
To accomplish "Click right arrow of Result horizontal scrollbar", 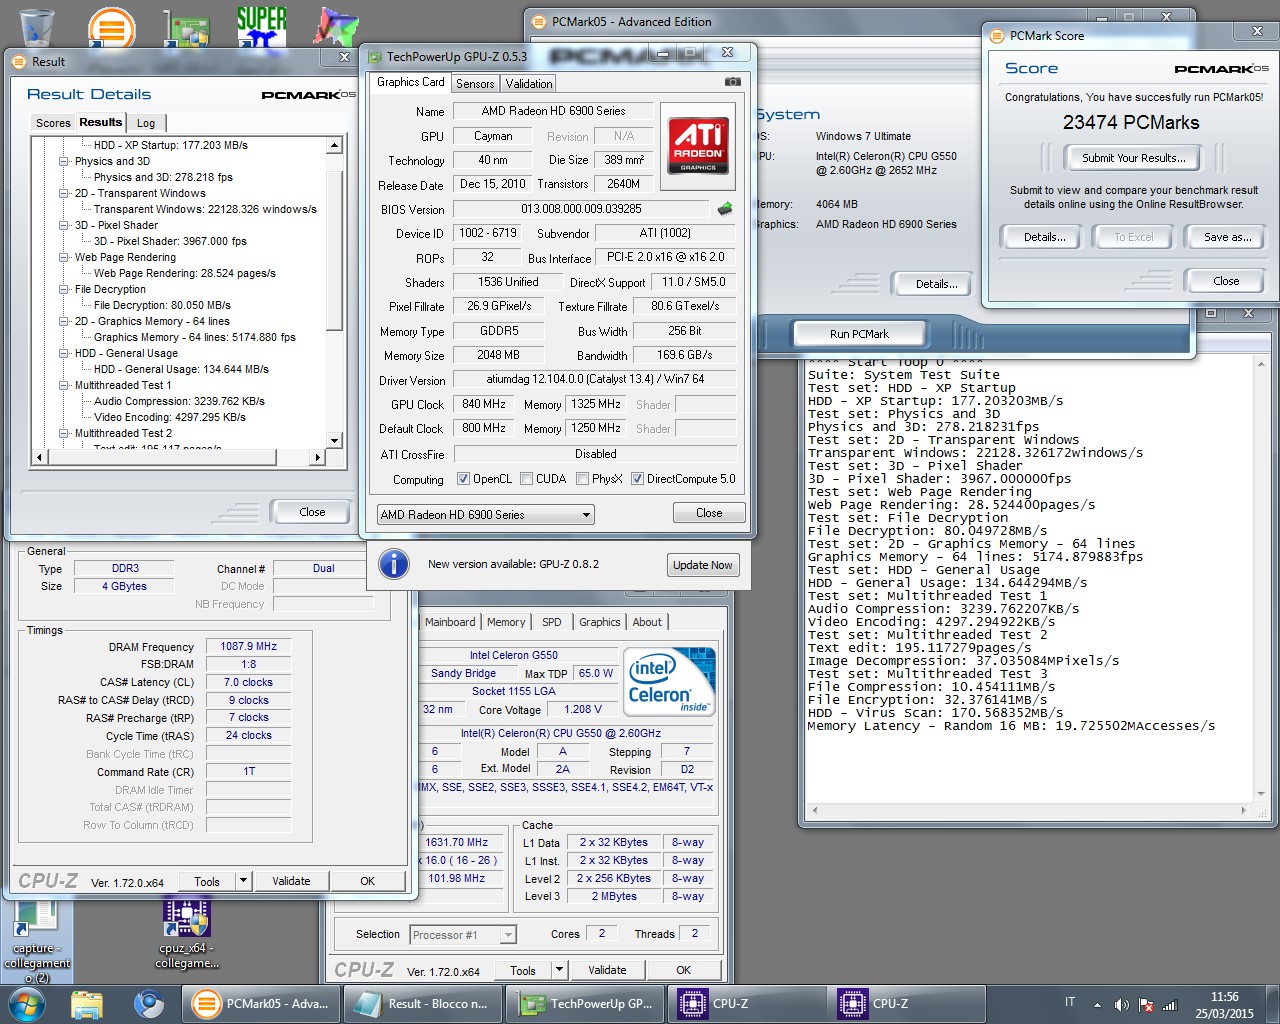I will [318, 457].
